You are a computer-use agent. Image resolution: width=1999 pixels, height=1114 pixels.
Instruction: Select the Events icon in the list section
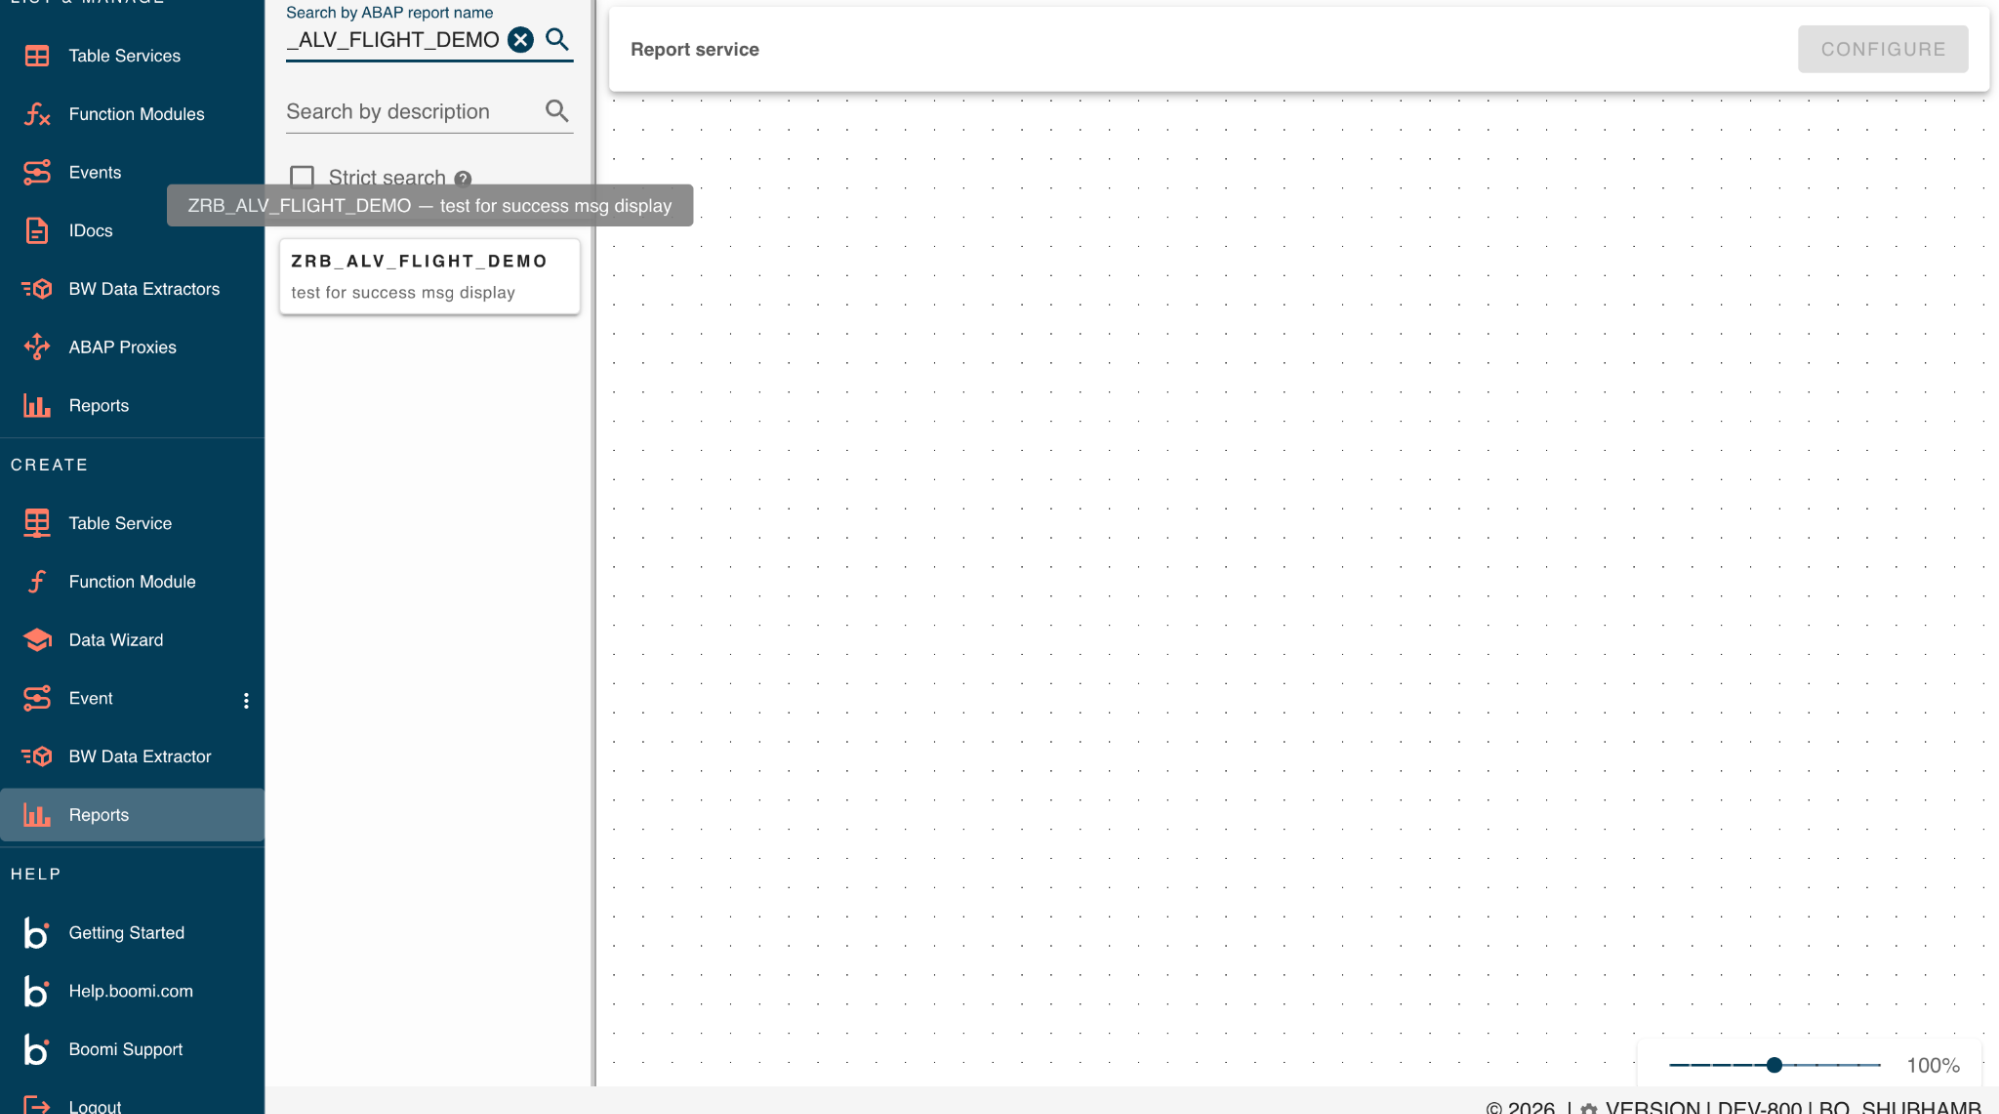(x=37, y=172)
